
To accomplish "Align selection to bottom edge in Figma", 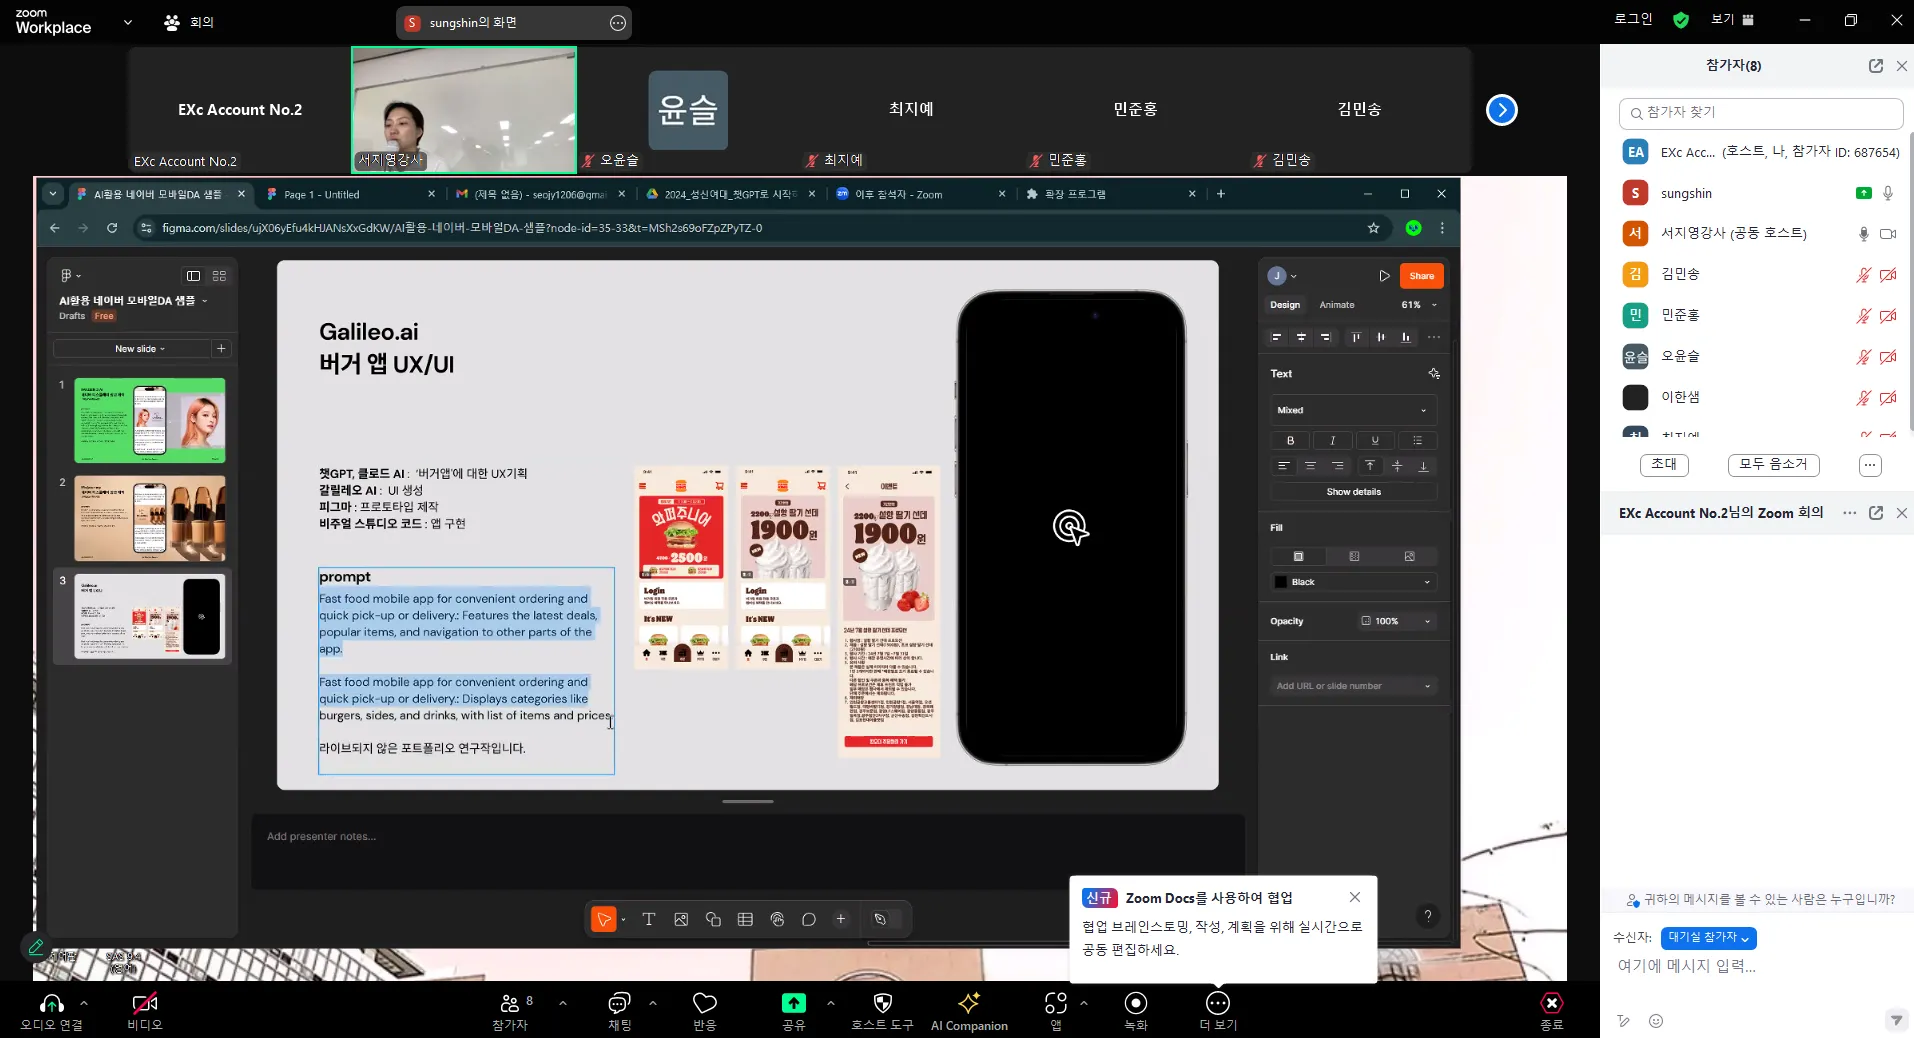I will (1406, 337).
